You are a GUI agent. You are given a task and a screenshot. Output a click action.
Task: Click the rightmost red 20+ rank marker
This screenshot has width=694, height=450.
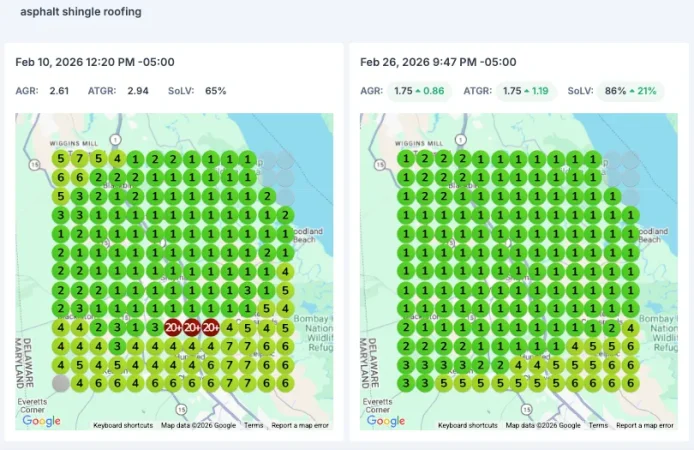tap(211, 327)
